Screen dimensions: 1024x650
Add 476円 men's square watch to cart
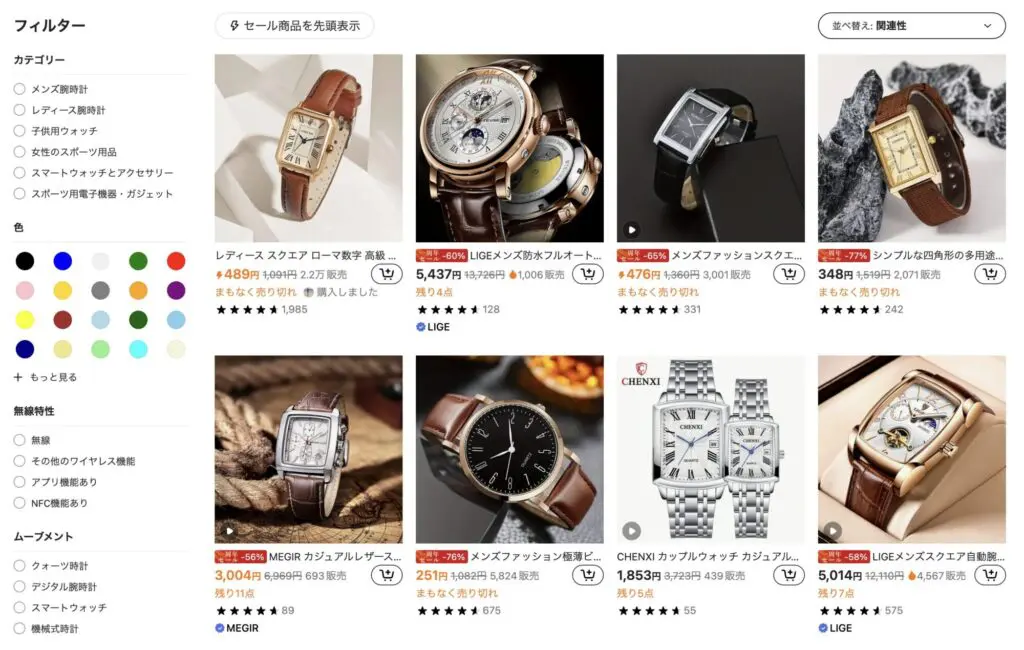click(788, 274)
